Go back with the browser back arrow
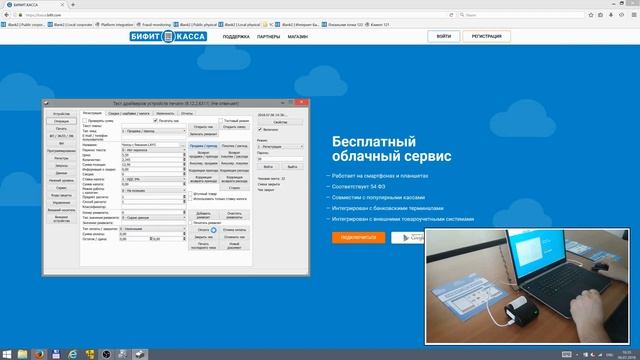This screenshot has height=360, width=640. [7, 15]
